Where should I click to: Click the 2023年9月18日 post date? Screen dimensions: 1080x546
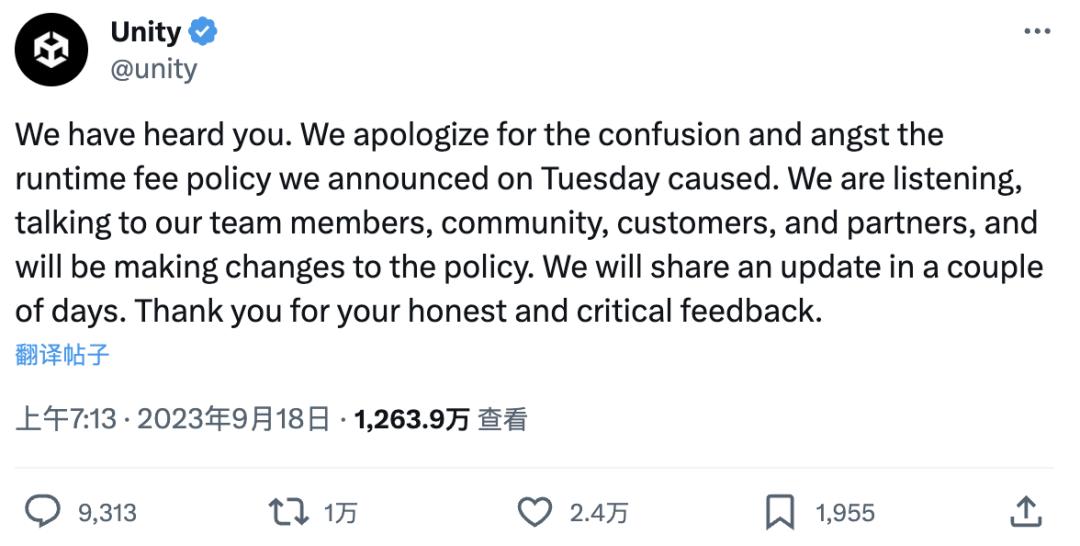[x=233, y=420]
